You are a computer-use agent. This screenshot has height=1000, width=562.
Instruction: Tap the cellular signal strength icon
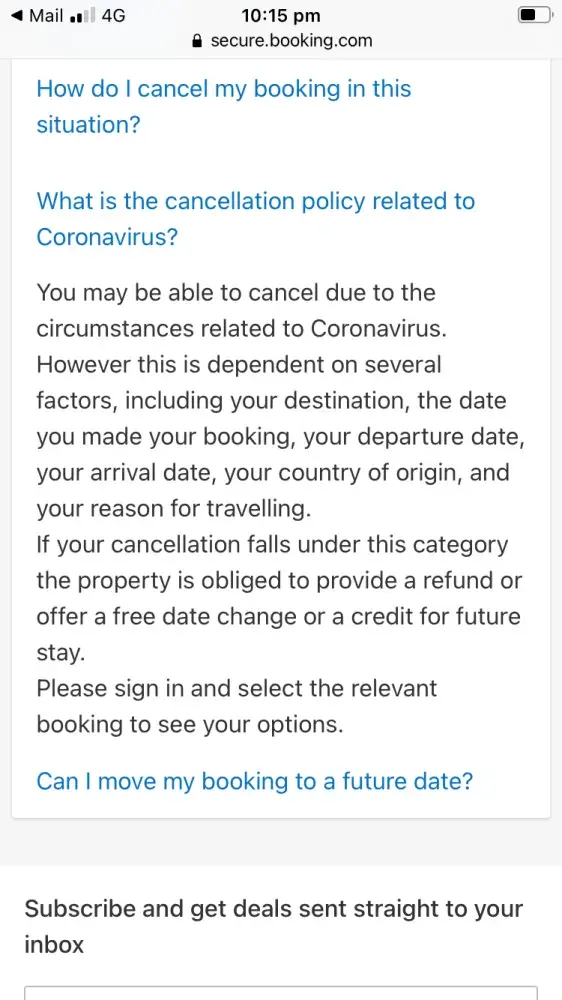(82, 16)
